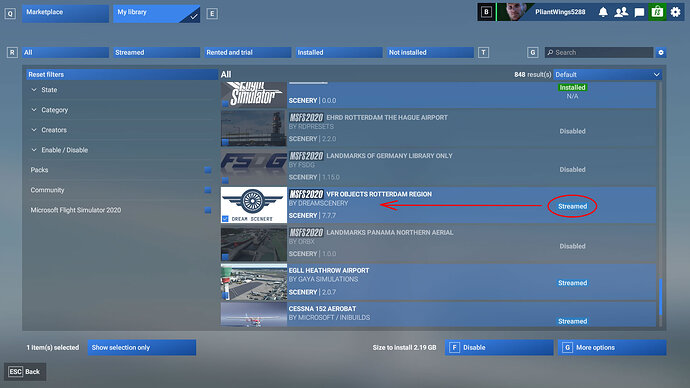Click the T key filter-right icon
The image size is (690, 388).
pos(483,52)
